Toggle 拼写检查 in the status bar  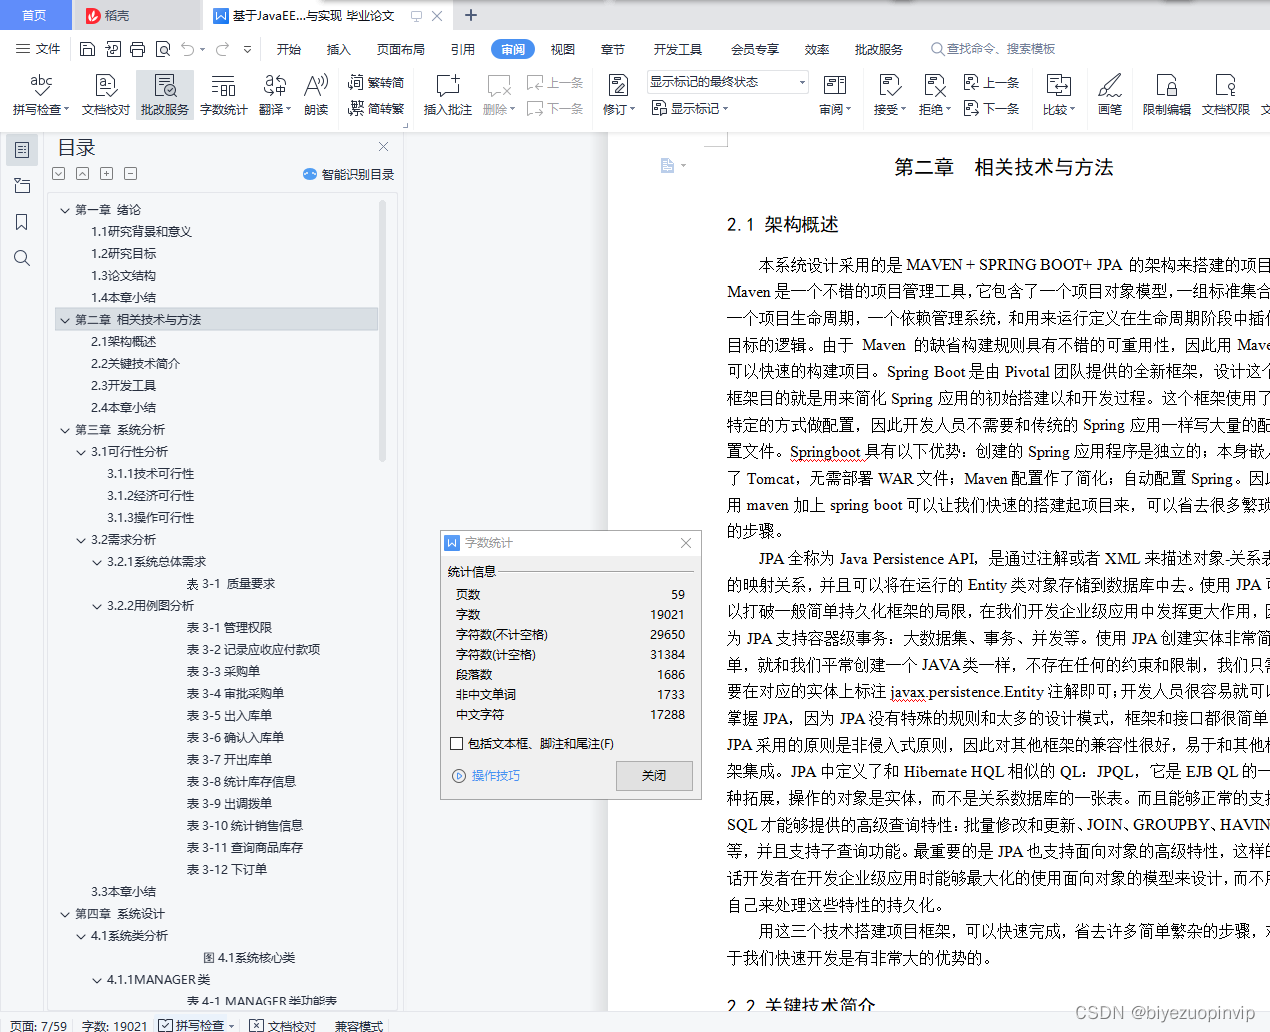pos(196,1025)
